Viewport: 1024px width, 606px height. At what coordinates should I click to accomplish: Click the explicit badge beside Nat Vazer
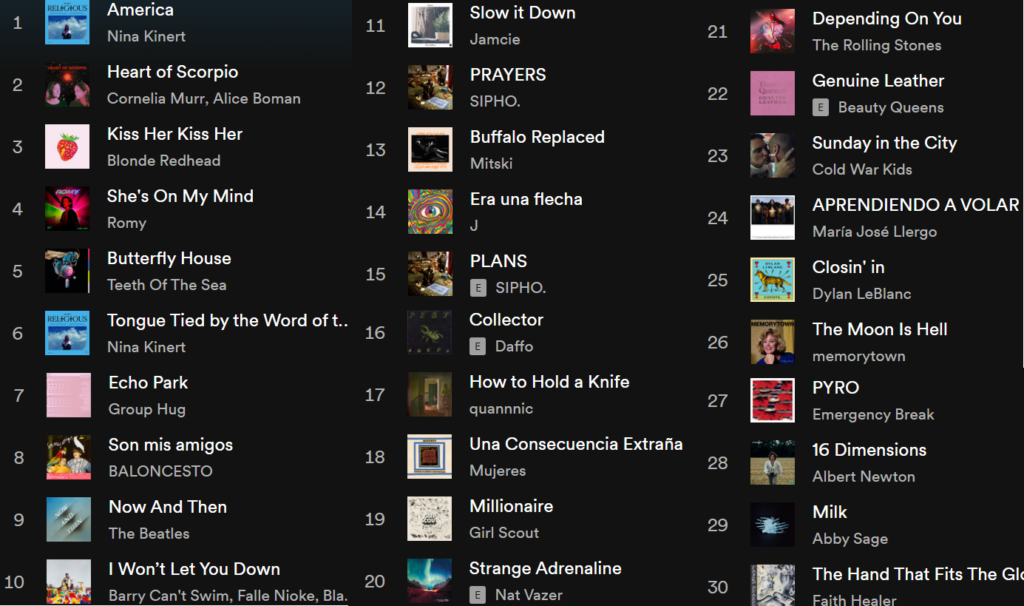point(477,595)
